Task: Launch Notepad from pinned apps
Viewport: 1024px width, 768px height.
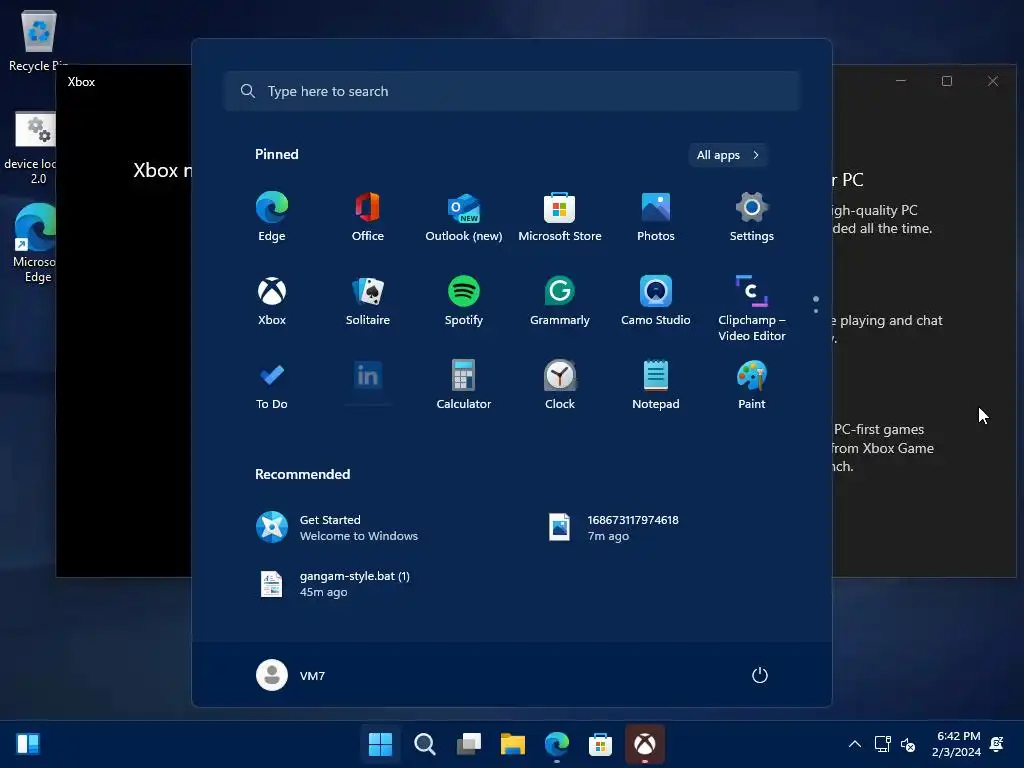Action: pos(656,385)
